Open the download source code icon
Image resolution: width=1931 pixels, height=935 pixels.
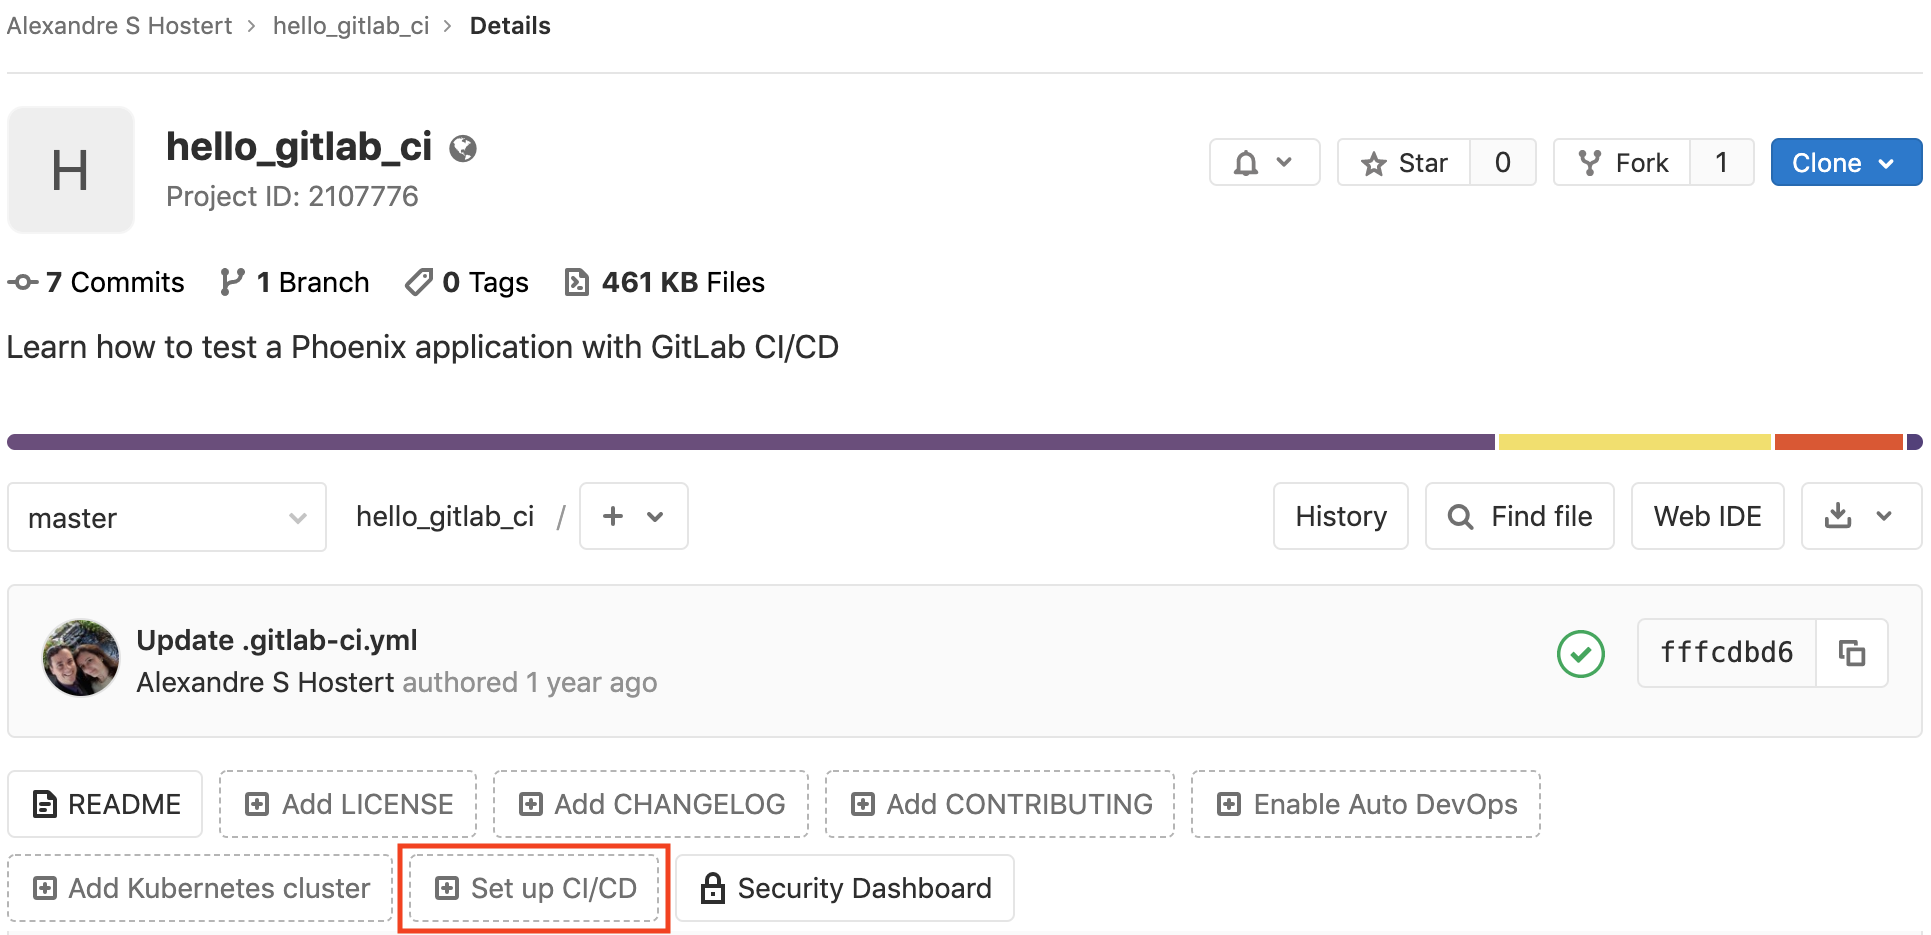coord(1860,516)
